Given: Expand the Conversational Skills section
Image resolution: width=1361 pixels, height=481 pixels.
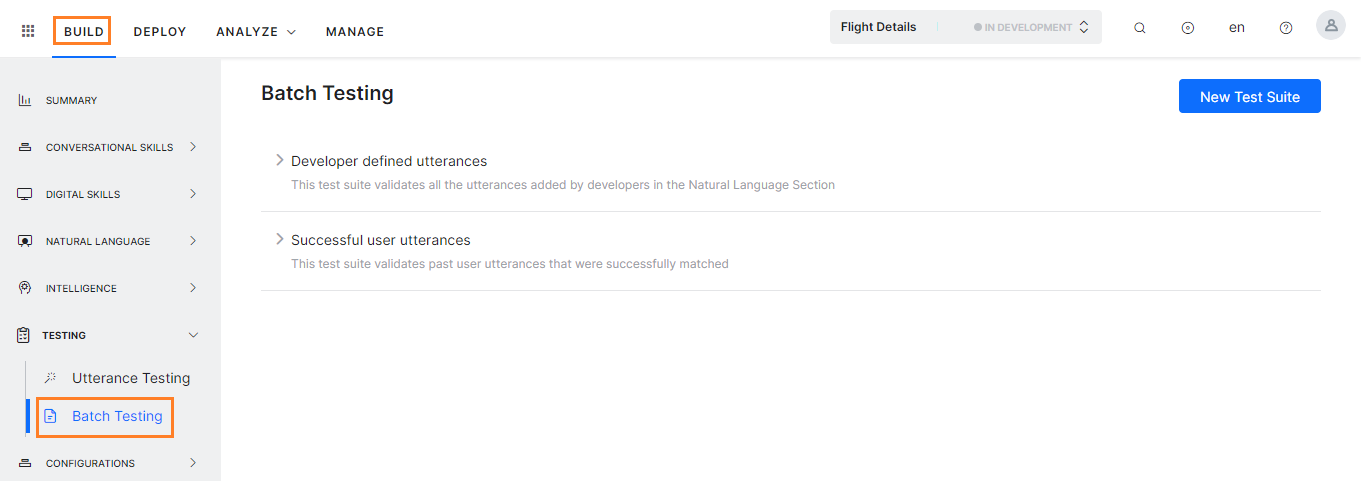Looking at the screenshot, I should click(x=193, y=147).
